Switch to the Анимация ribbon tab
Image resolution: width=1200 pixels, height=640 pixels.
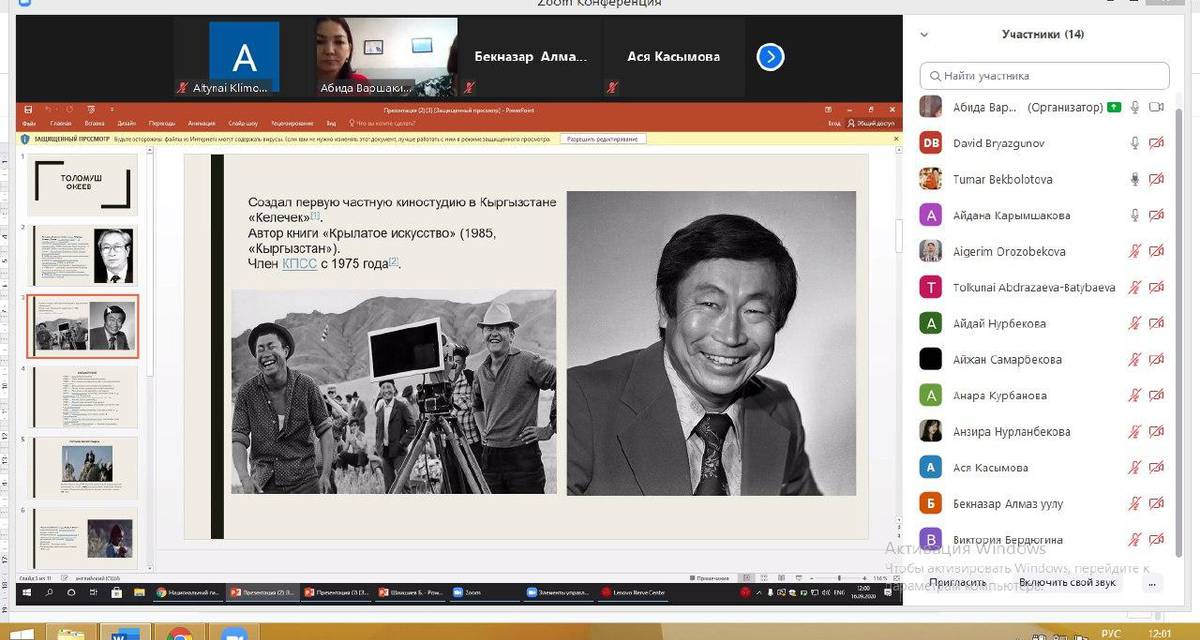coord(201,122)
